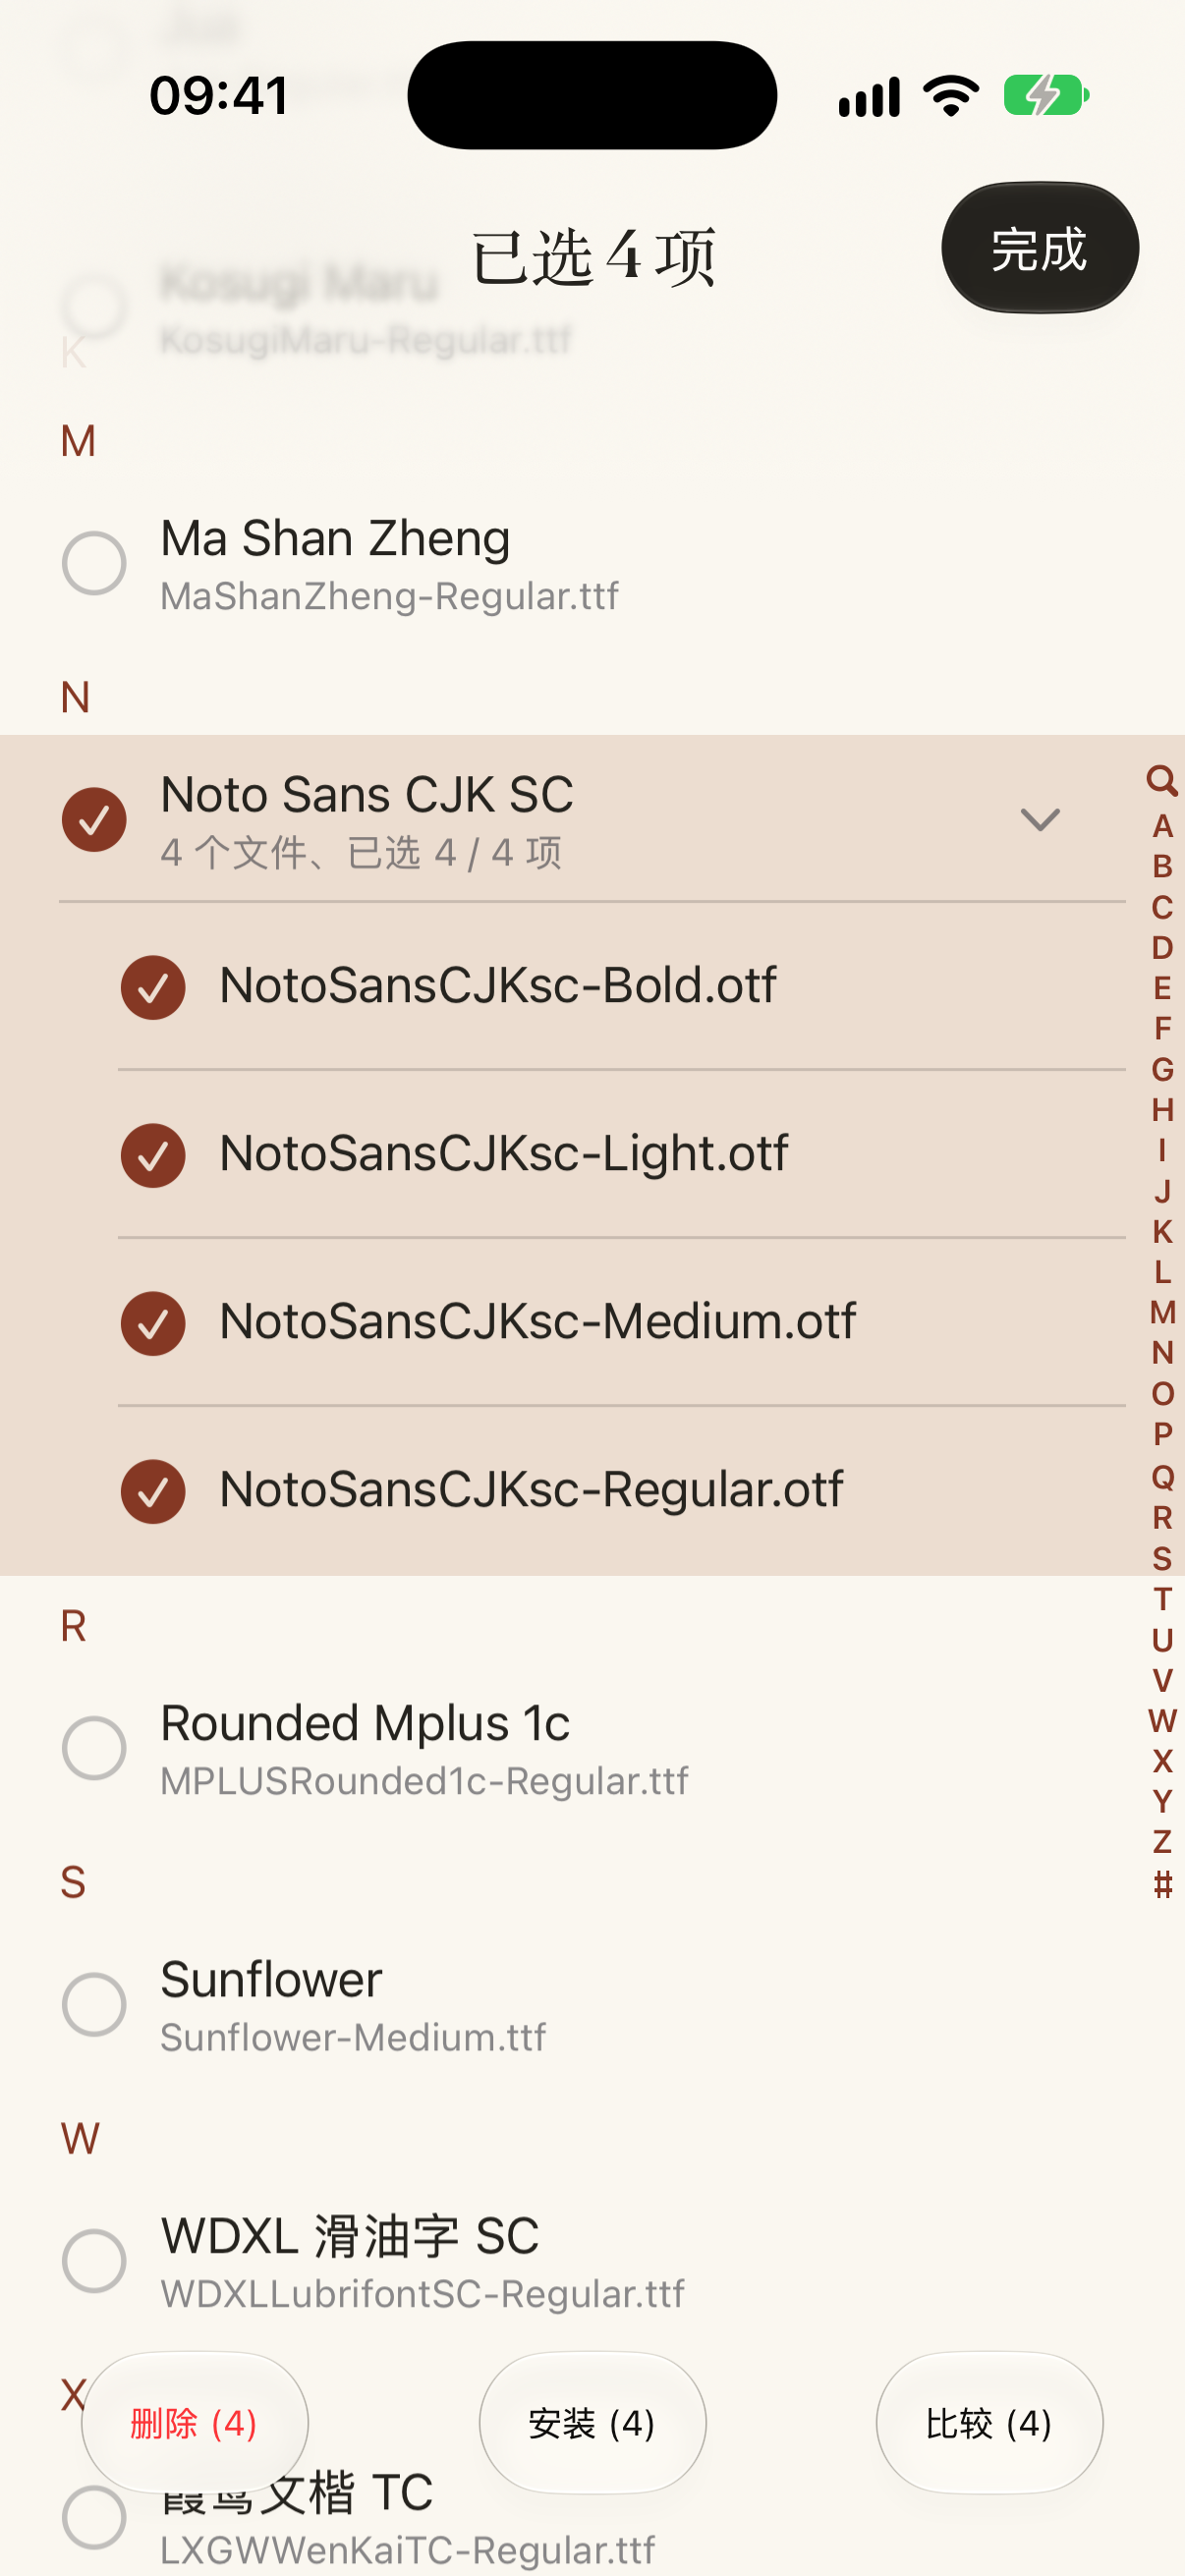This screenshot has width=1185, height=2576.
Task: Select the Sunflower font circle
Action: point(94,2004)
